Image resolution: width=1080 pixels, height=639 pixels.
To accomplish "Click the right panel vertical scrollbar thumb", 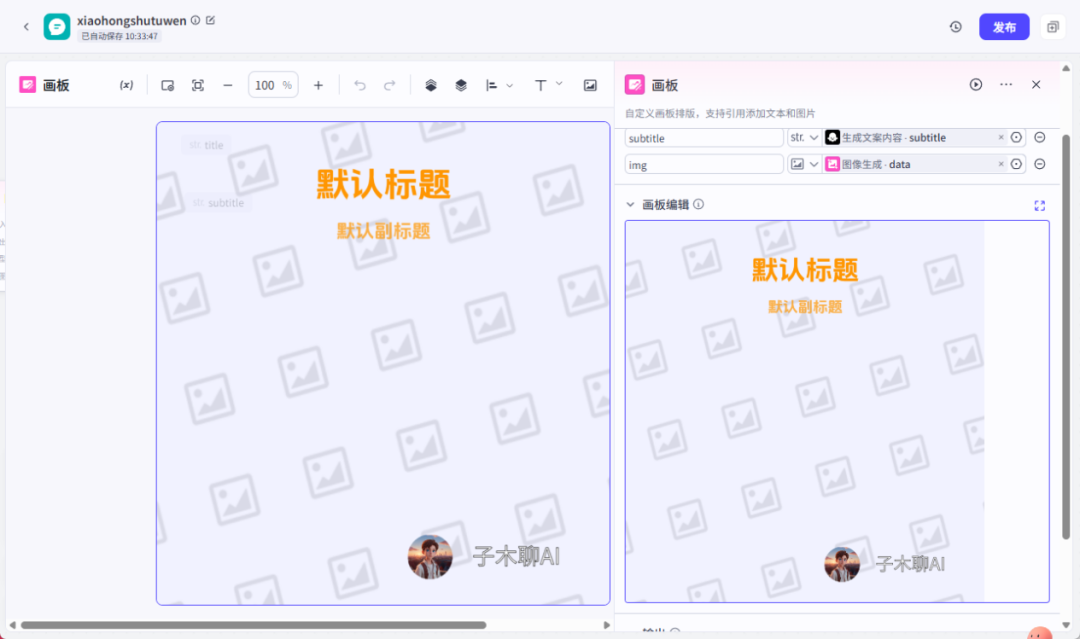I will [1066, 337].
